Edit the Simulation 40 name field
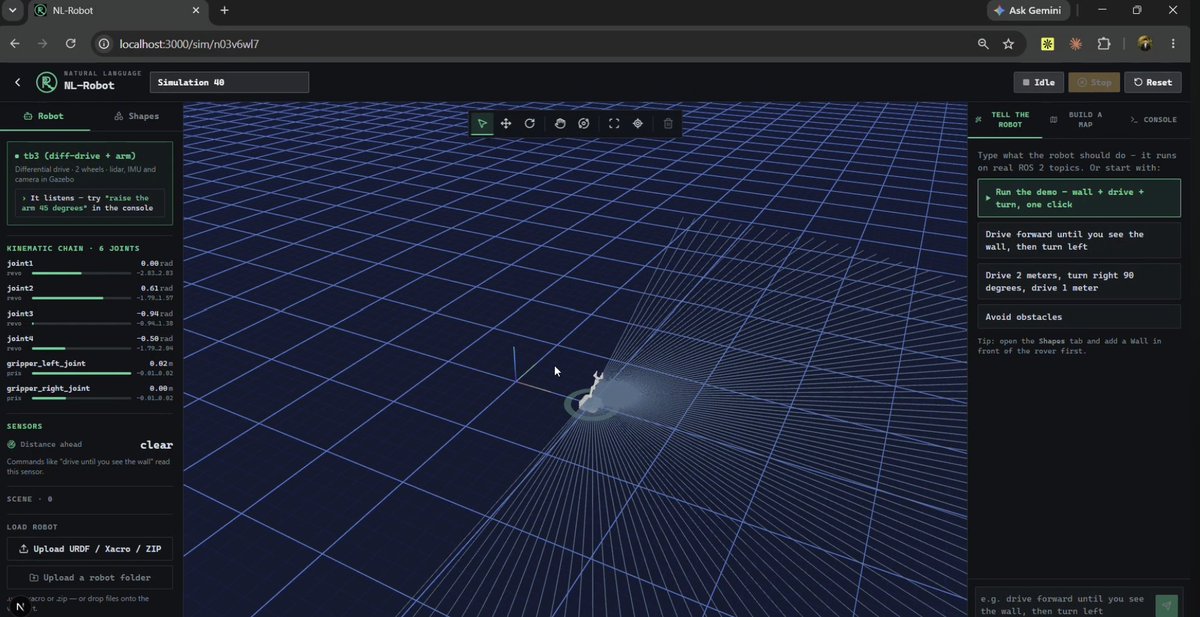Screen dimensions: 1200x617 (x=229, y=82)
